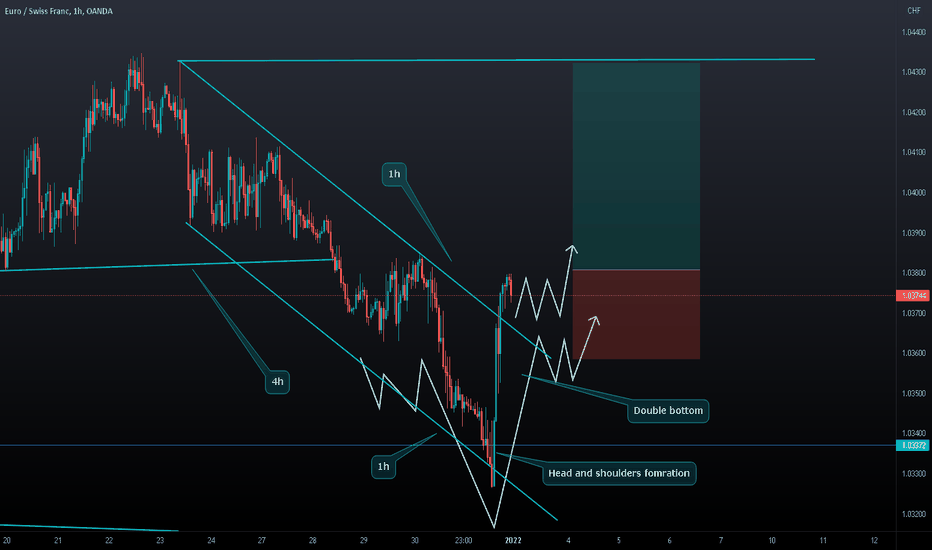Viewport: 932px width, 550px height.
Task: Click the date label 22 on time axis
Action: [x=109, y=540]
